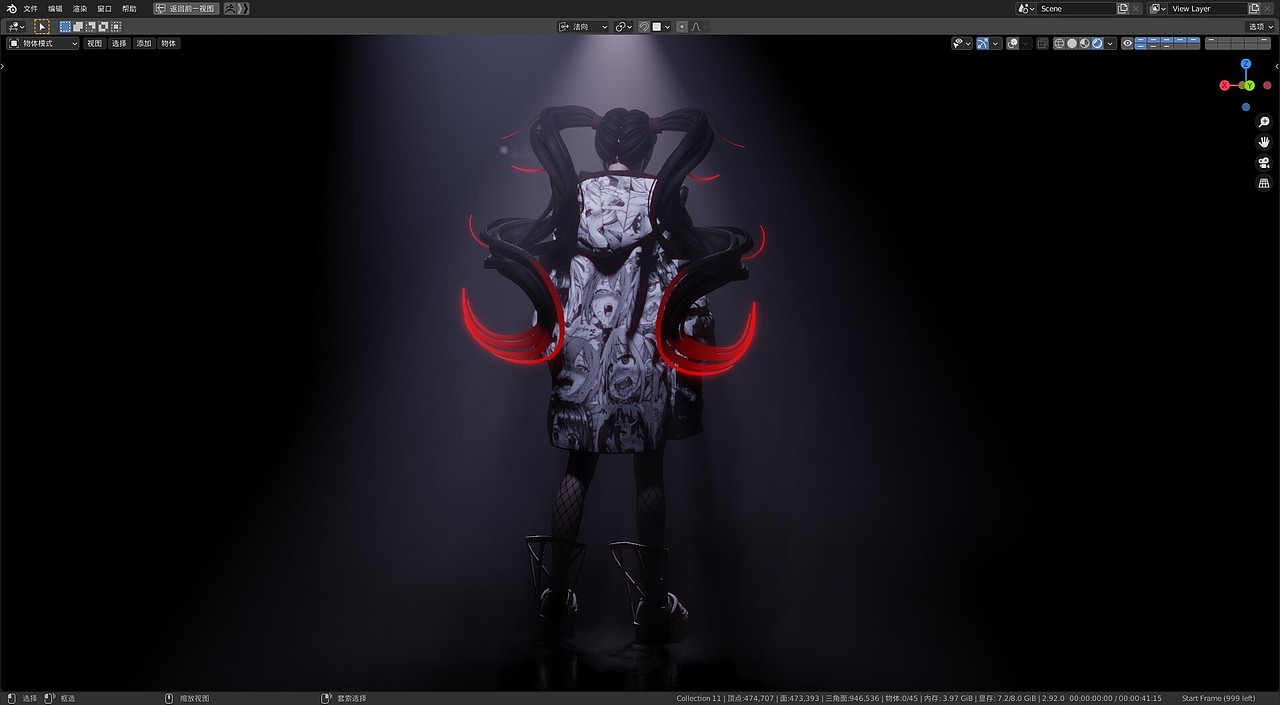Select the arrow tweak tool icon
Image resolution: width=1280 pixels, height=705 pixels.
pyautogui.click(x=42, y=27)
